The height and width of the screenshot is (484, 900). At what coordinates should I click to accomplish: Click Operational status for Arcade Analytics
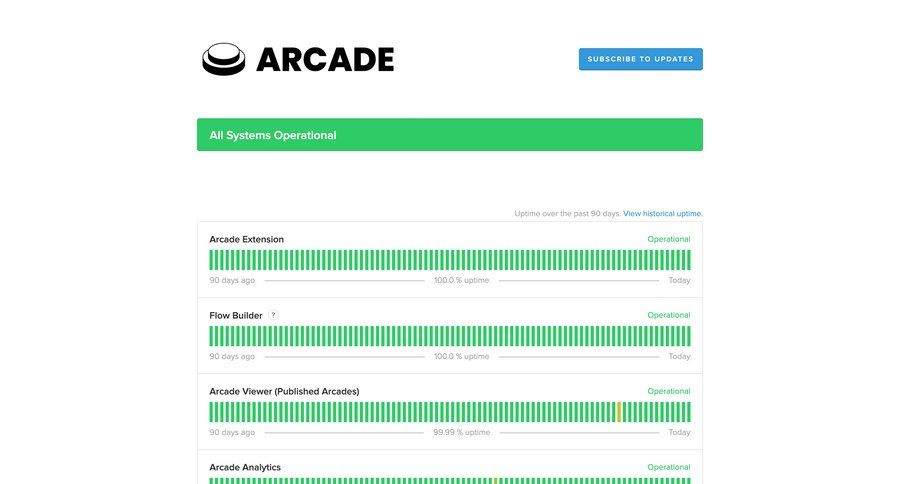click(x=669, y=467)
